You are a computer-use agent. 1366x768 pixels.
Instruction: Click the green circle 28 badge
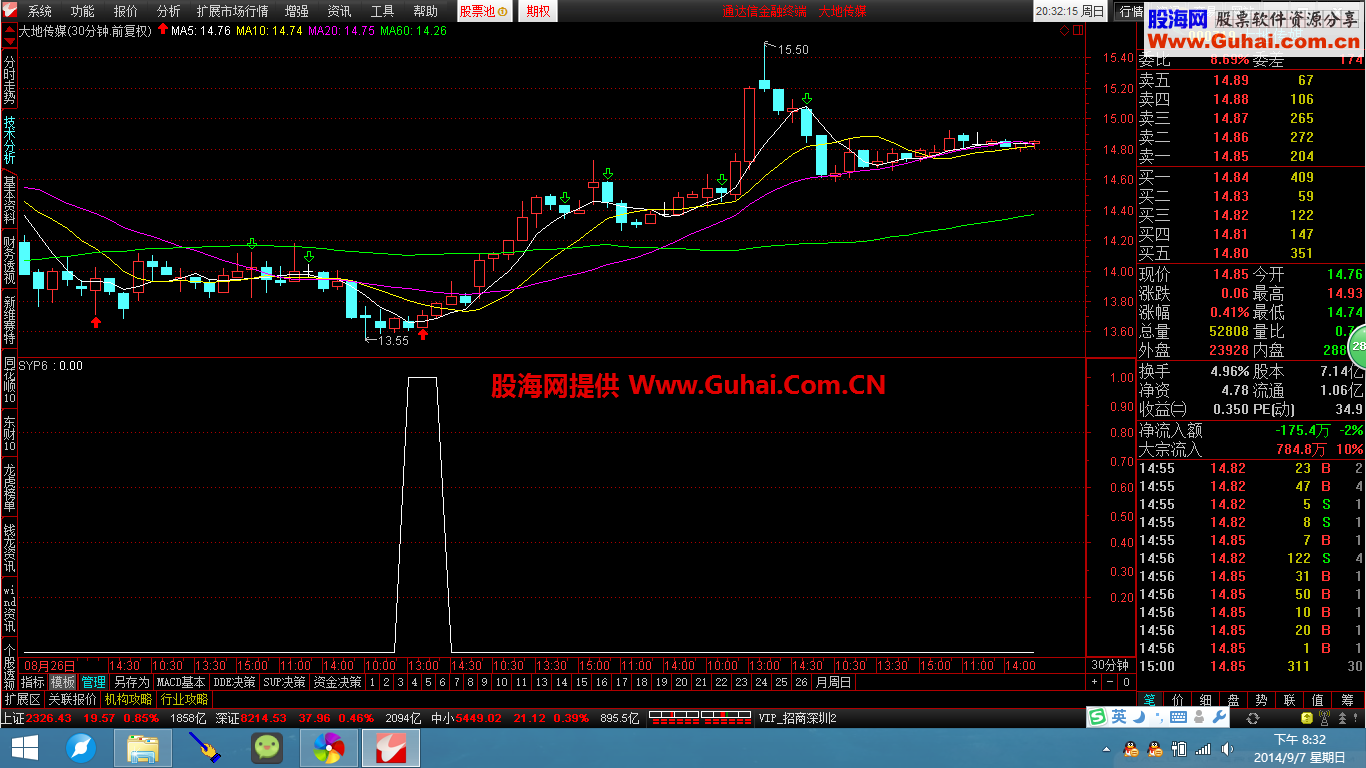(1357, 346)
